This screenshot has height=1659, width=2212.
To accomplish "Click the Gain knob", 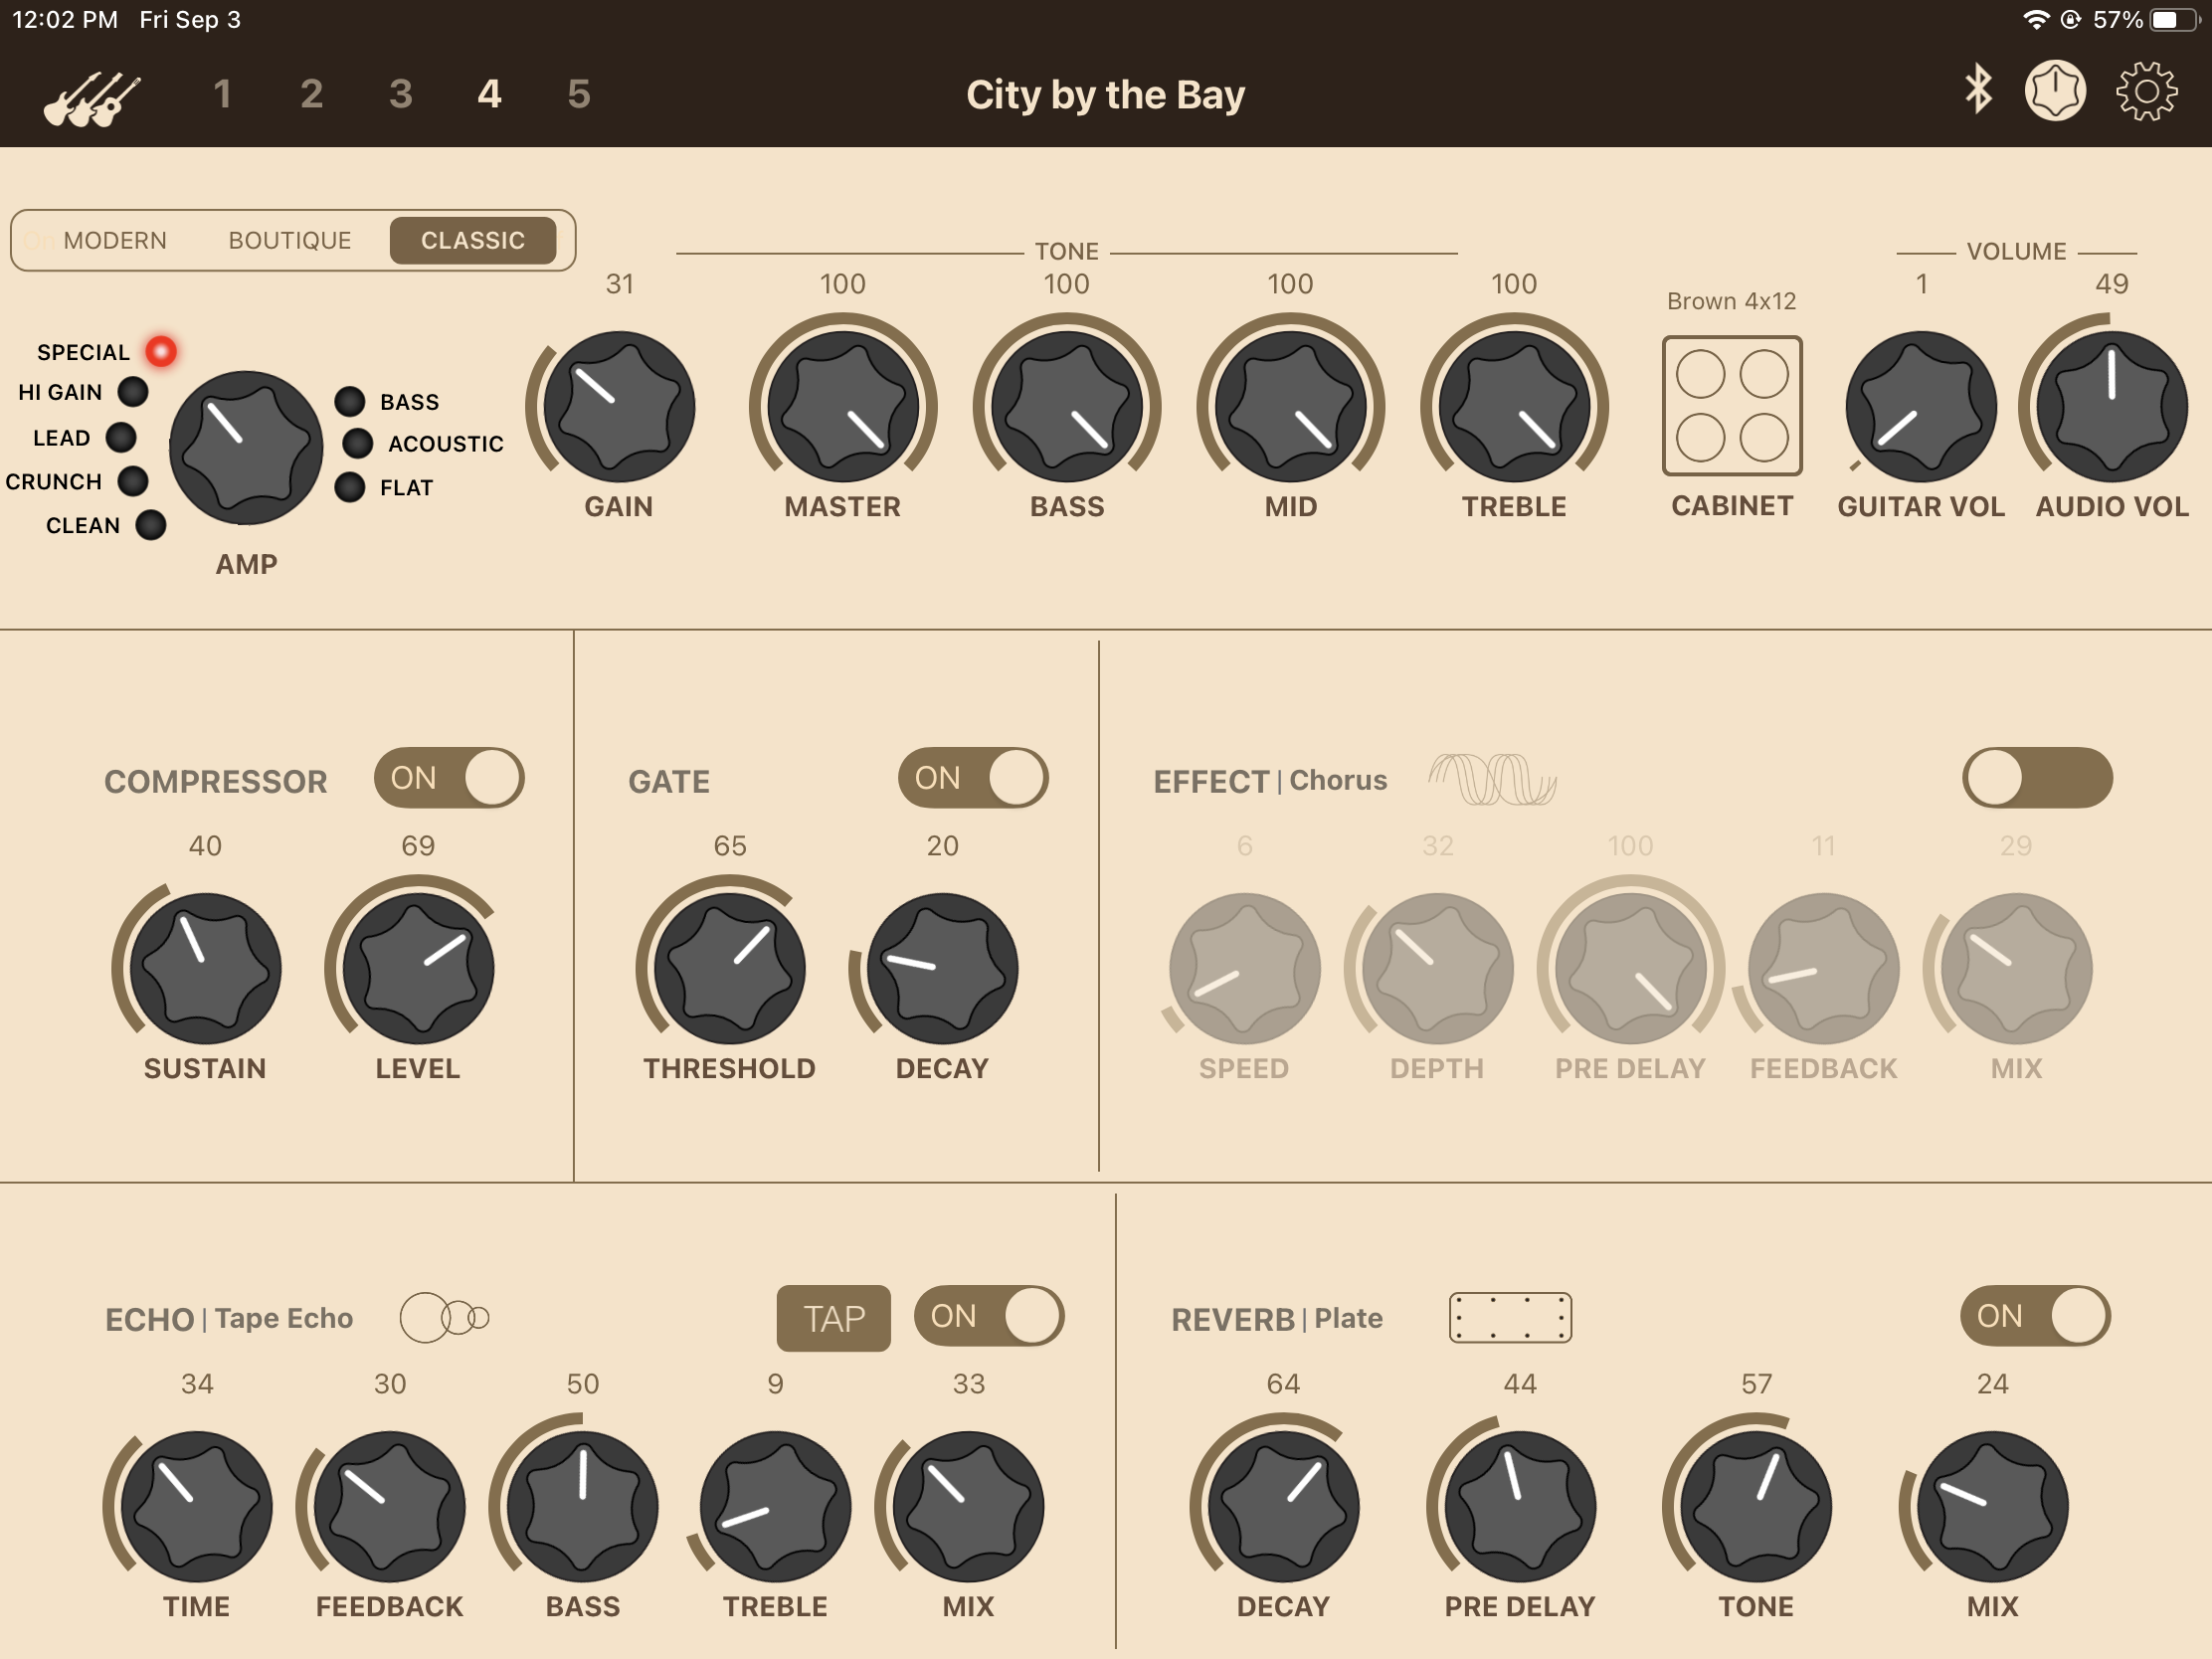I will [619, 407].
